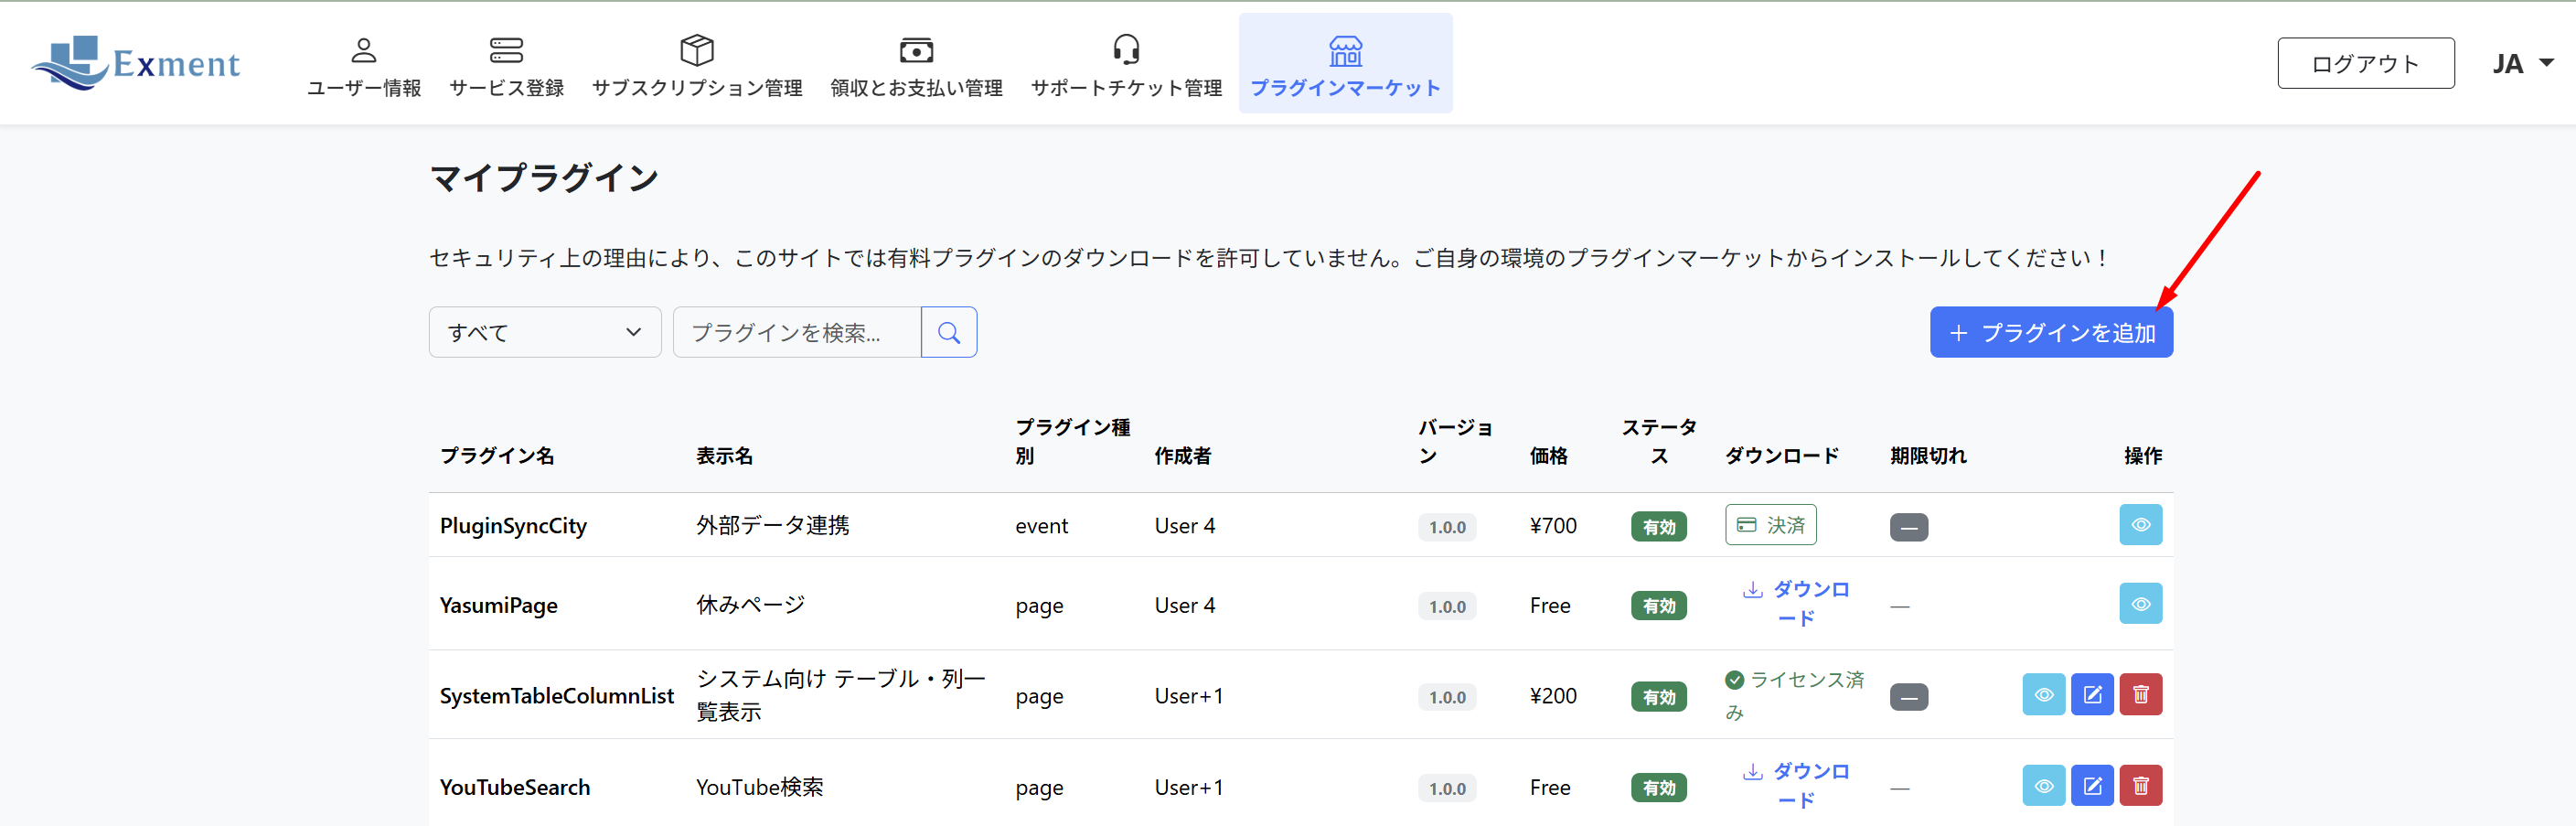The image size is (2576, 826).
Task: Click expiry dash badge for PluginSyncCity
Action: [1908, 527]
